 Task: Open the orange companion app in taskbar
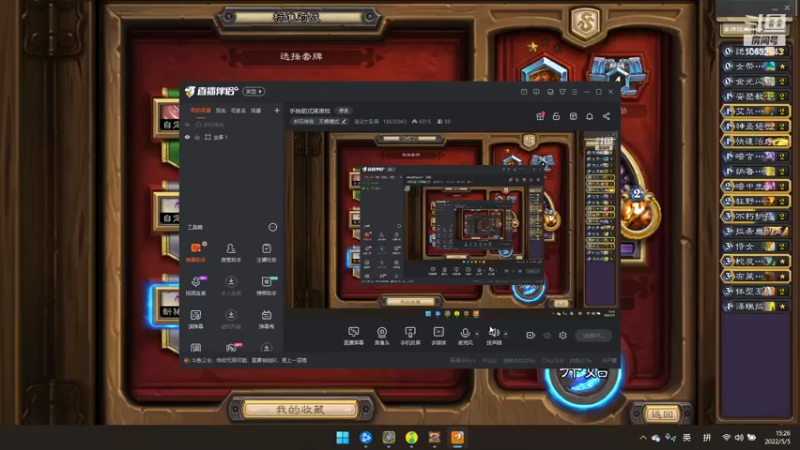pyautogui.click(x=457, y=438)
